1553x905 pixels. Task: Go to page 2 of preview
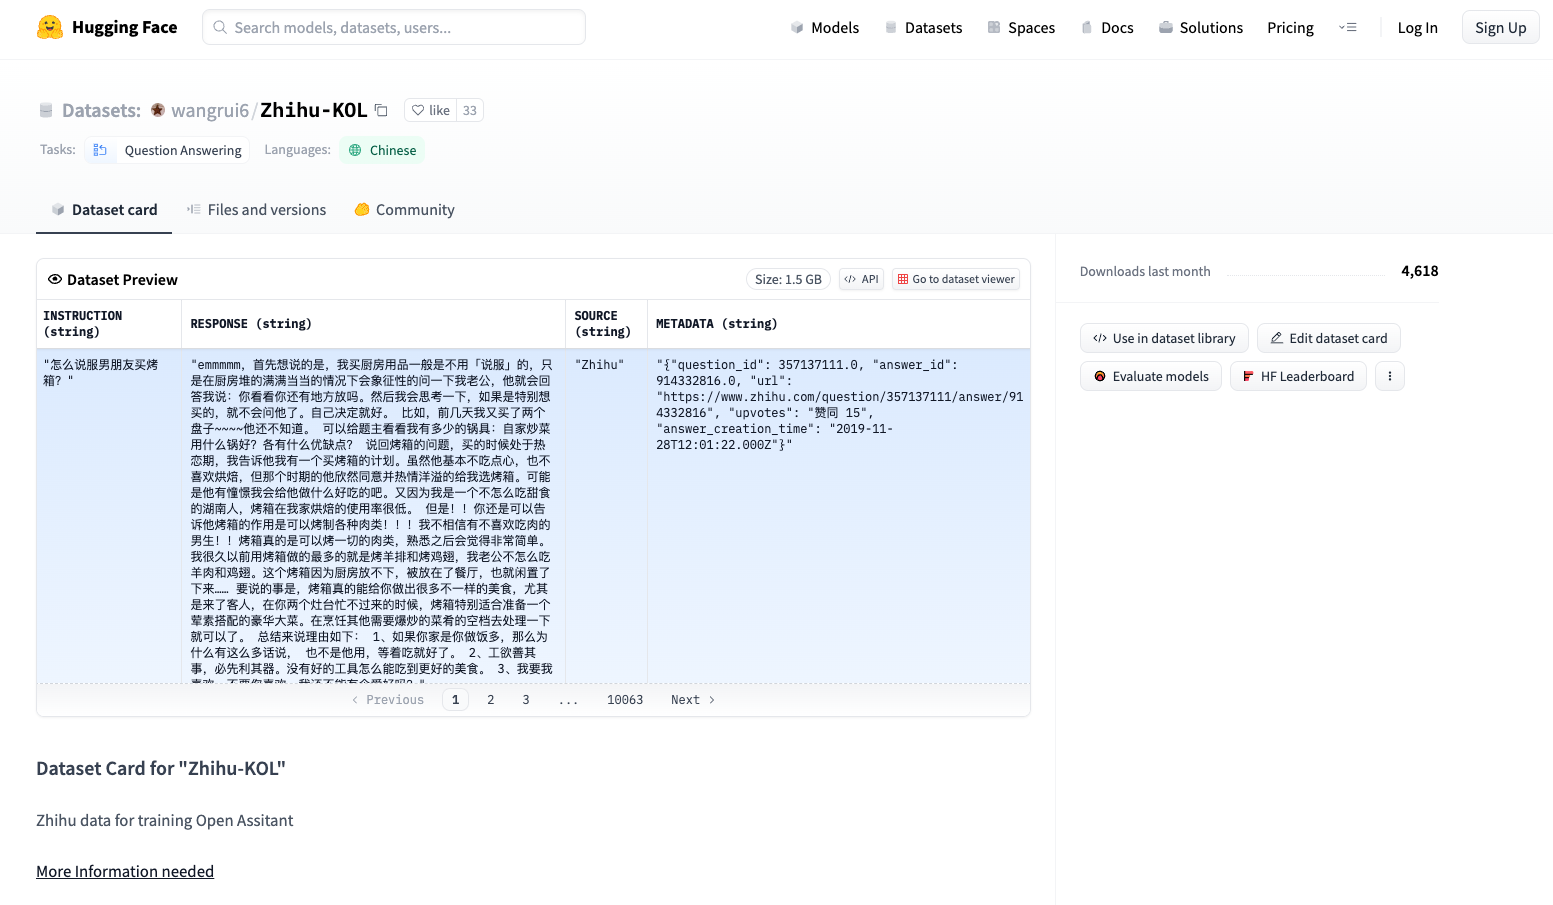[491, 700]
